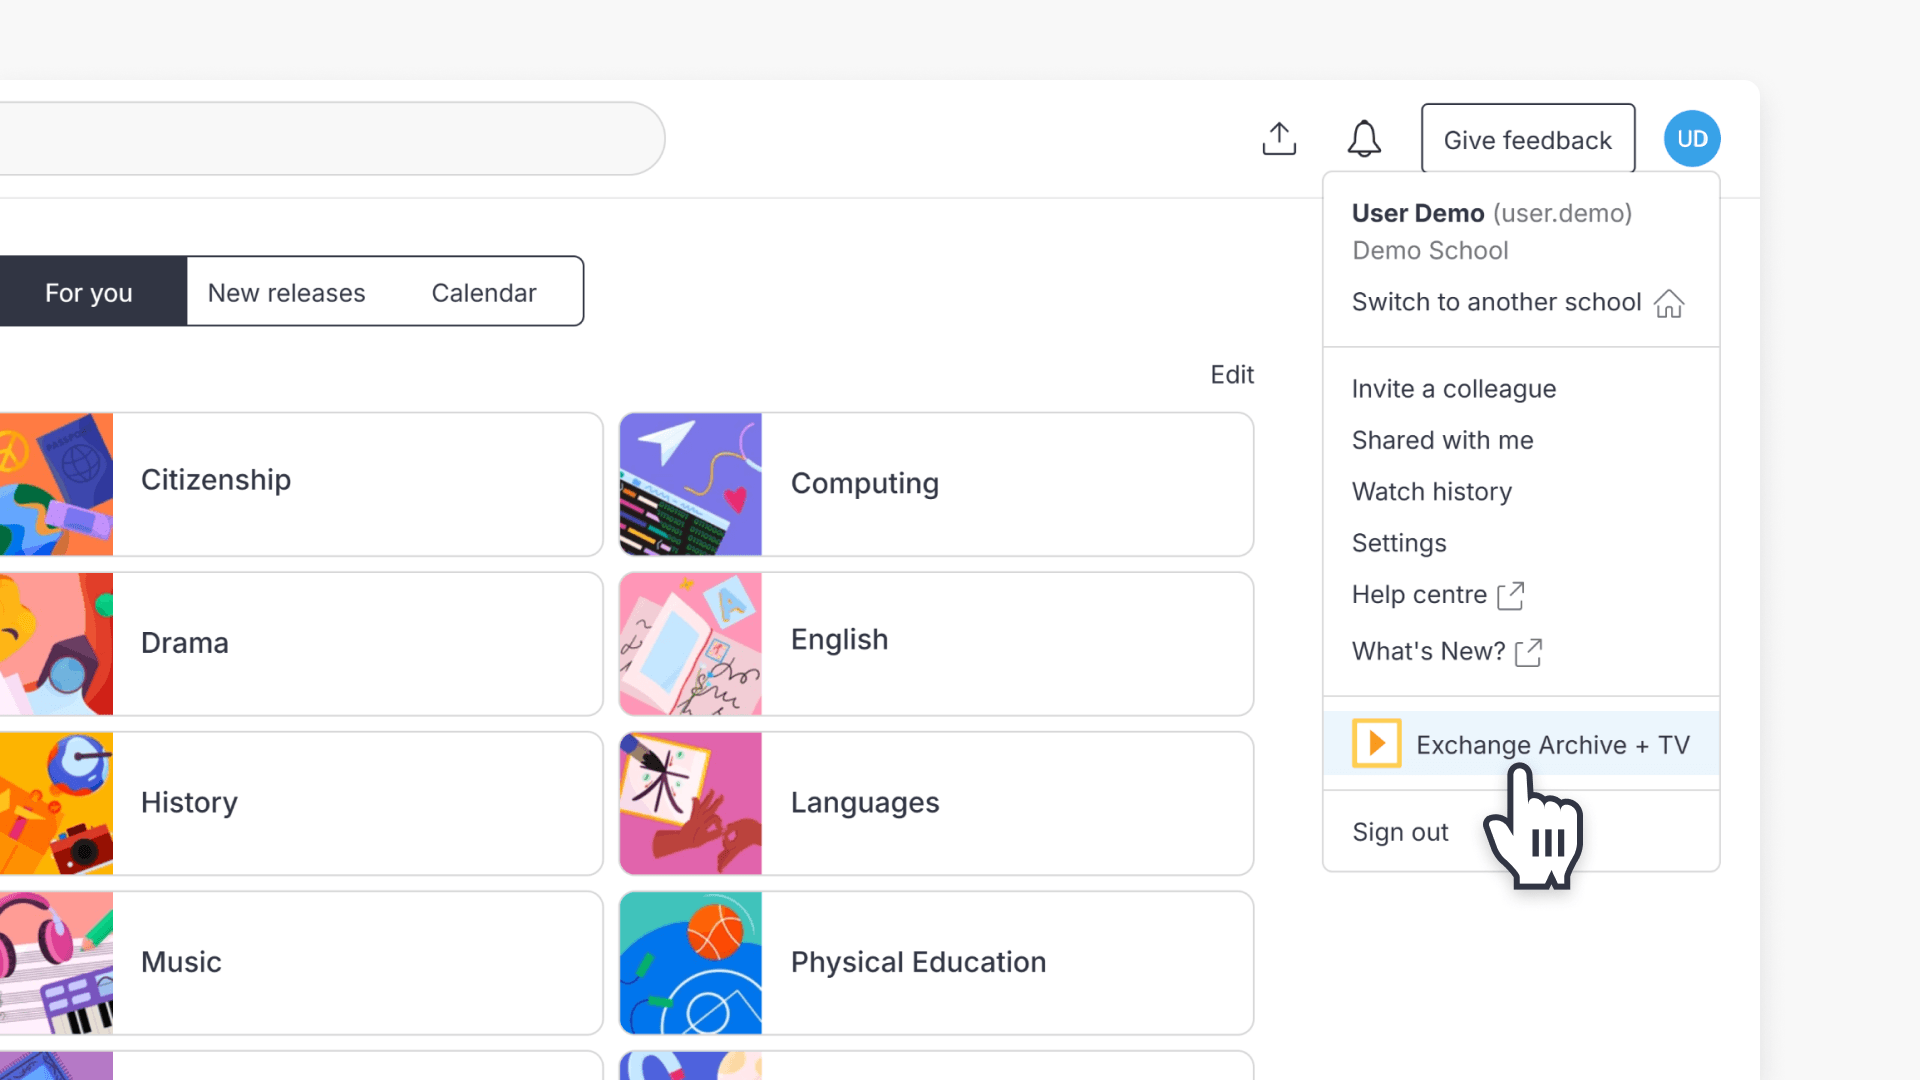
Task: Open Shared with me
Action: coord(1442,441)
